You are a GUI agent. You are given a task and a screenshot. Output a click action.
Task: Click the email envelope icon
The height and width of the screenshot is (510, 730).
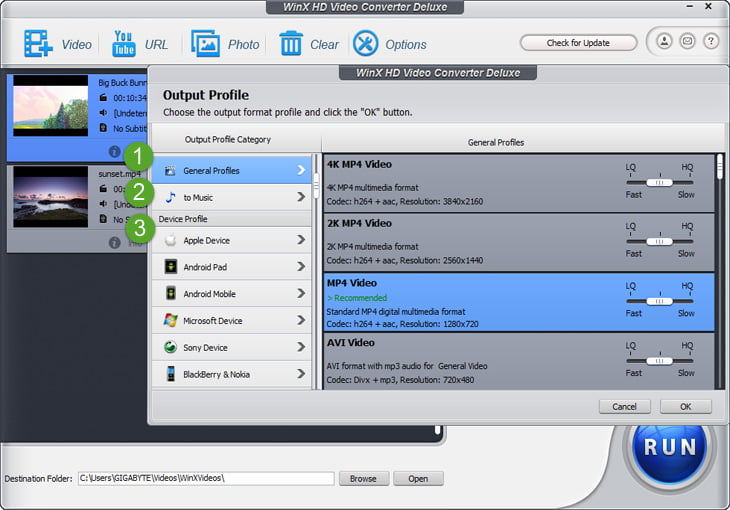click(688, 42)
